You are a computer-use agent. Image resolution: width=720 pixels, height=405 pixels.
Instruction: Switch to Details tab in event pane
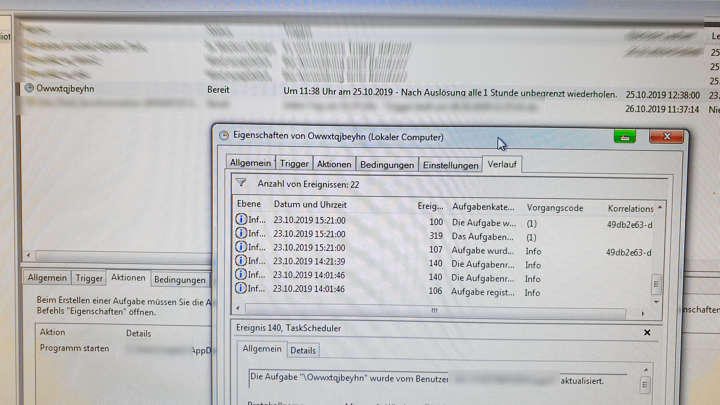(303, 350)
